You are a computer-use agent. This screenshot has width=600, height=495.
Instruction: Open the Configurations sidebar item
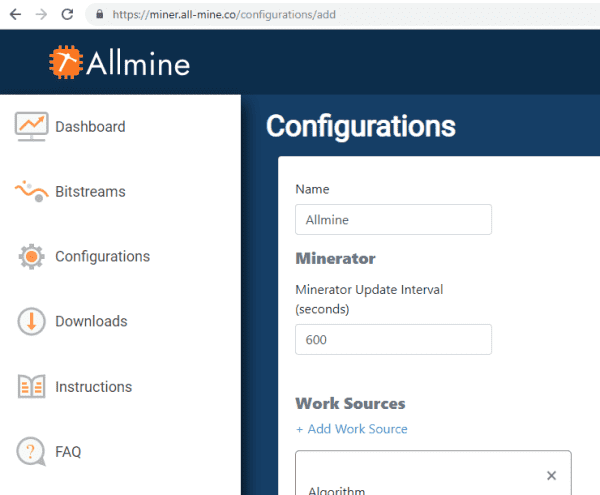pyautogui.click(x=103, y=257)
